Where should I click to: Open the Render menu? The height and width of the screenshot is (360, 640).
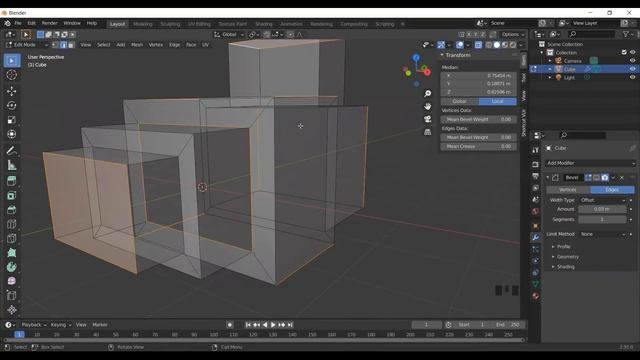point(49,23)
